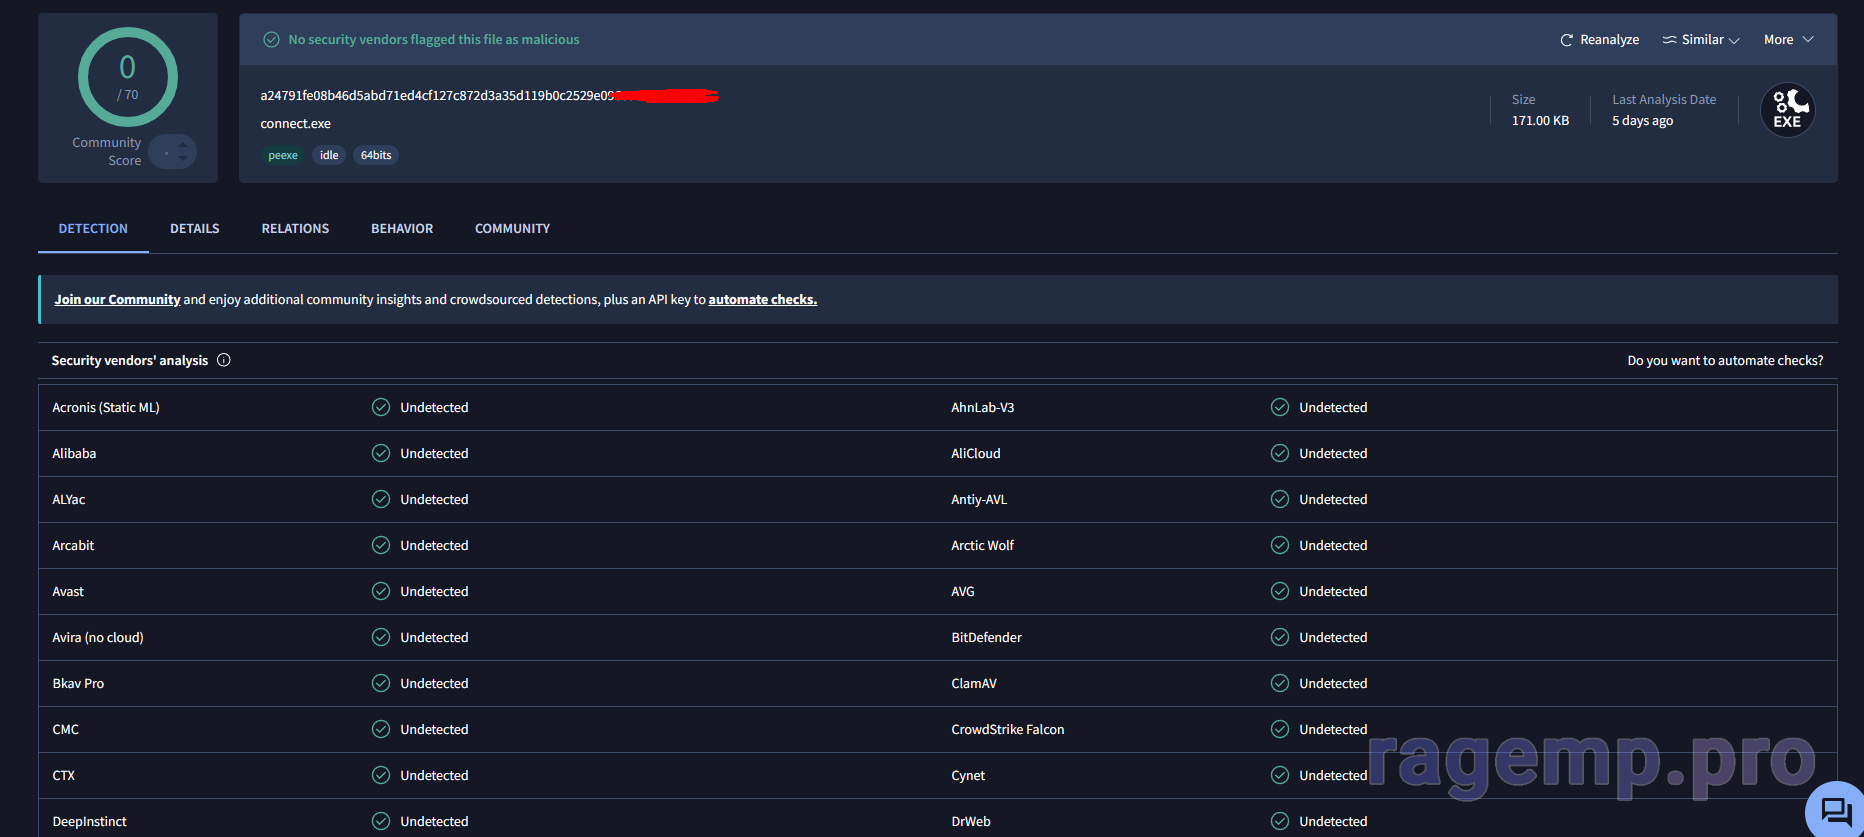Click the Avira (no cloud) vendor name
The image size is (1864, 837).
98,638
